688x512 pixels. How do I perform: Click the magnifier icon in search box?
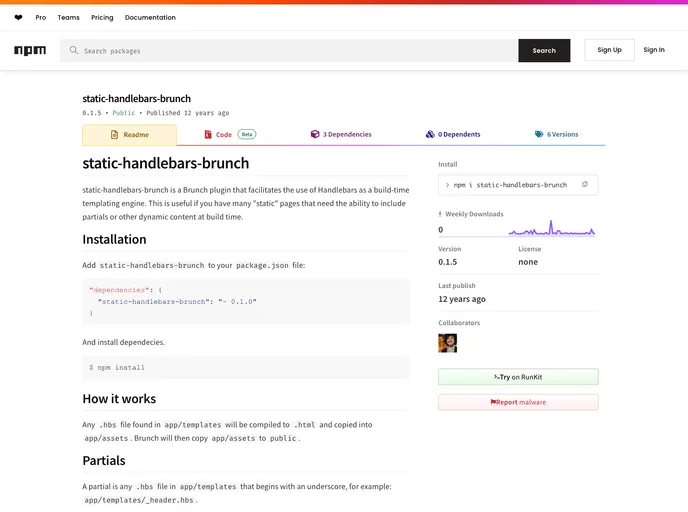tap(74, 50)
